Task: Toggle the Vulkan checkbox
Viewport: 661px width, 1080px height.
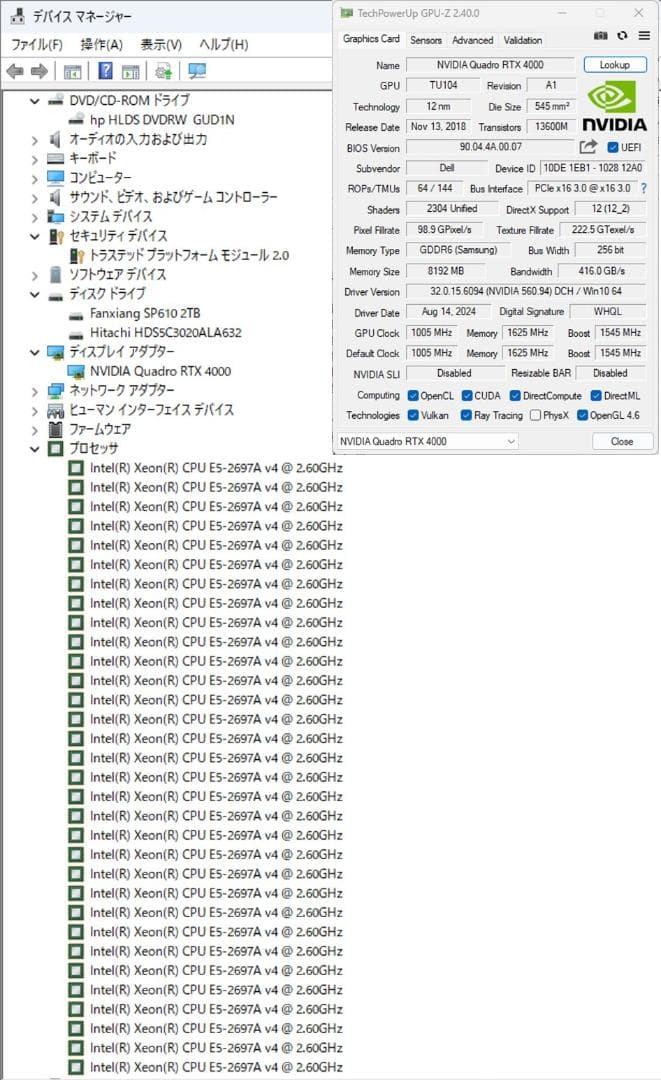Action: [413, 415]
